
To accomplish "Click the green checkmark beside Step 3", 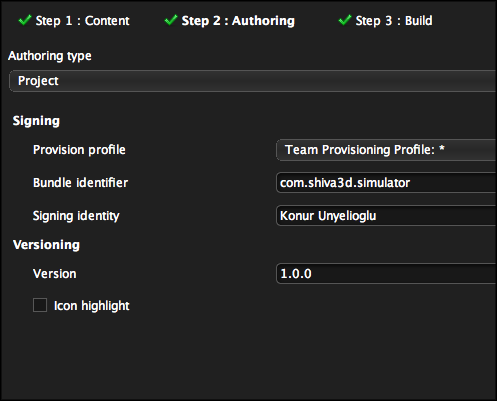I will (345, 20).
